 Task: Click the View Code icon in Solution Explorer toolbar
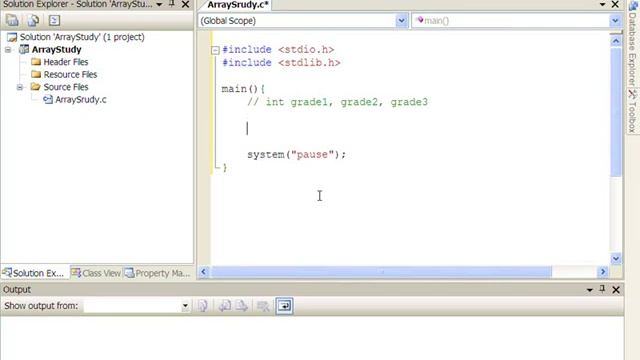tap(54, 20)
